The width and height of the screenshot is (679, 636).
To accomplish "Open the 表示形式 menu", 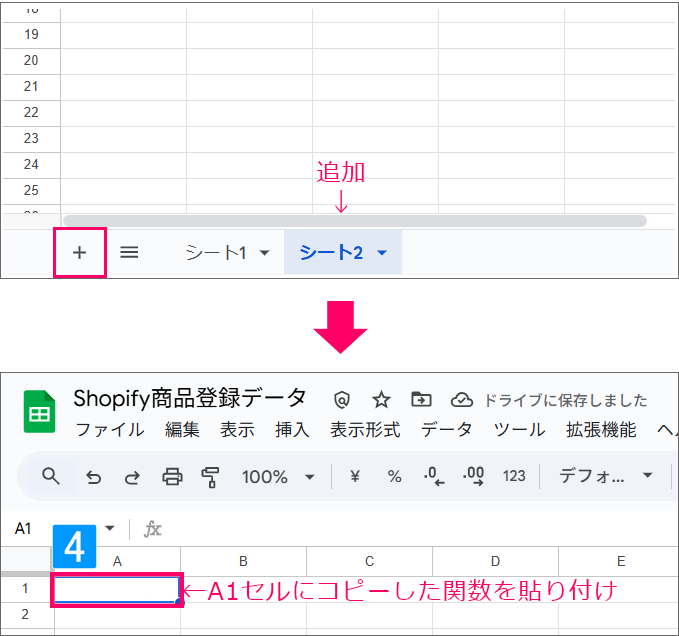I will tap(365, 430).
